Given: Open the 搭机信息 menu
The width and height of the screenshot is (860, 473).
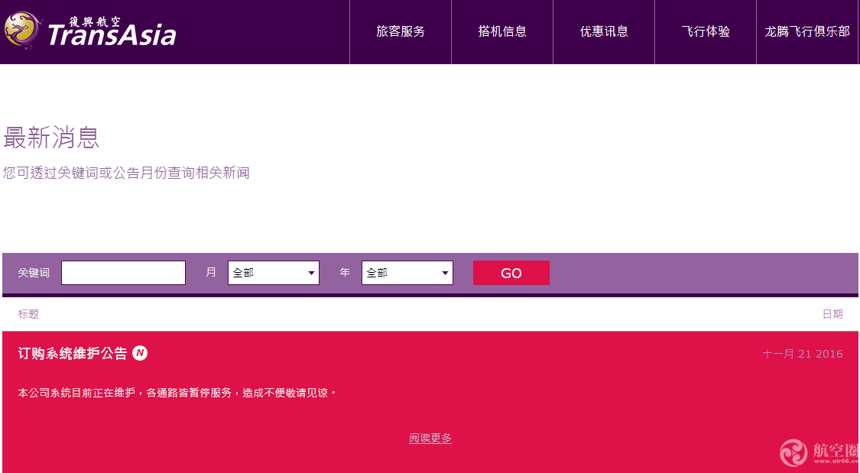Looking at the screenshot, I should (502, 32).
